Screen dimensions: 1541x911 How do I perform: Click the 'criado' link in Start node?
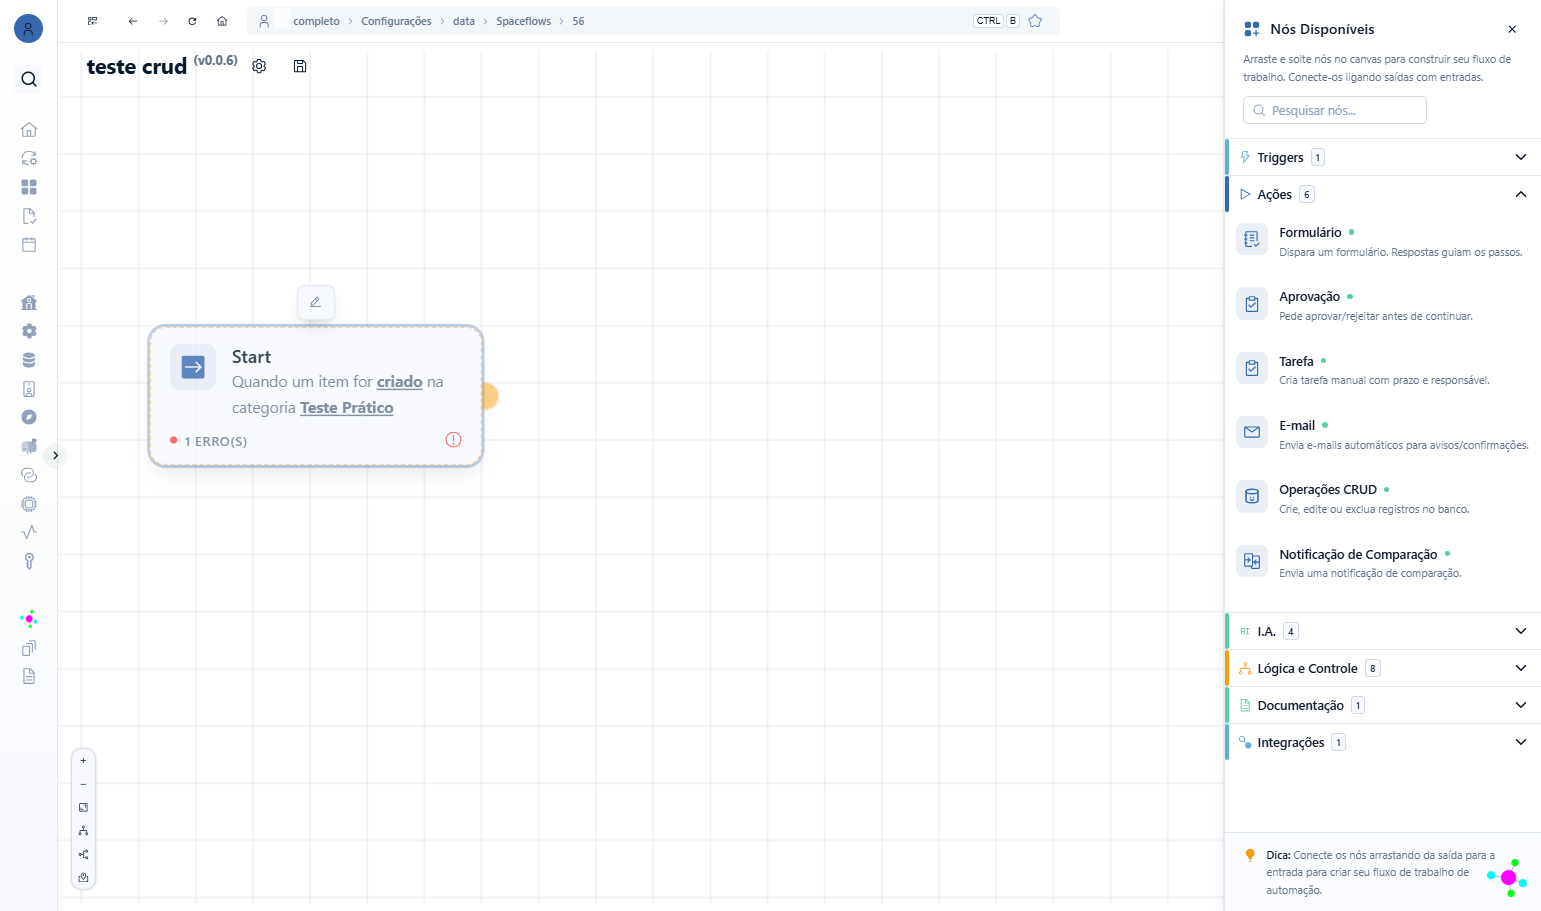point(400,382)
